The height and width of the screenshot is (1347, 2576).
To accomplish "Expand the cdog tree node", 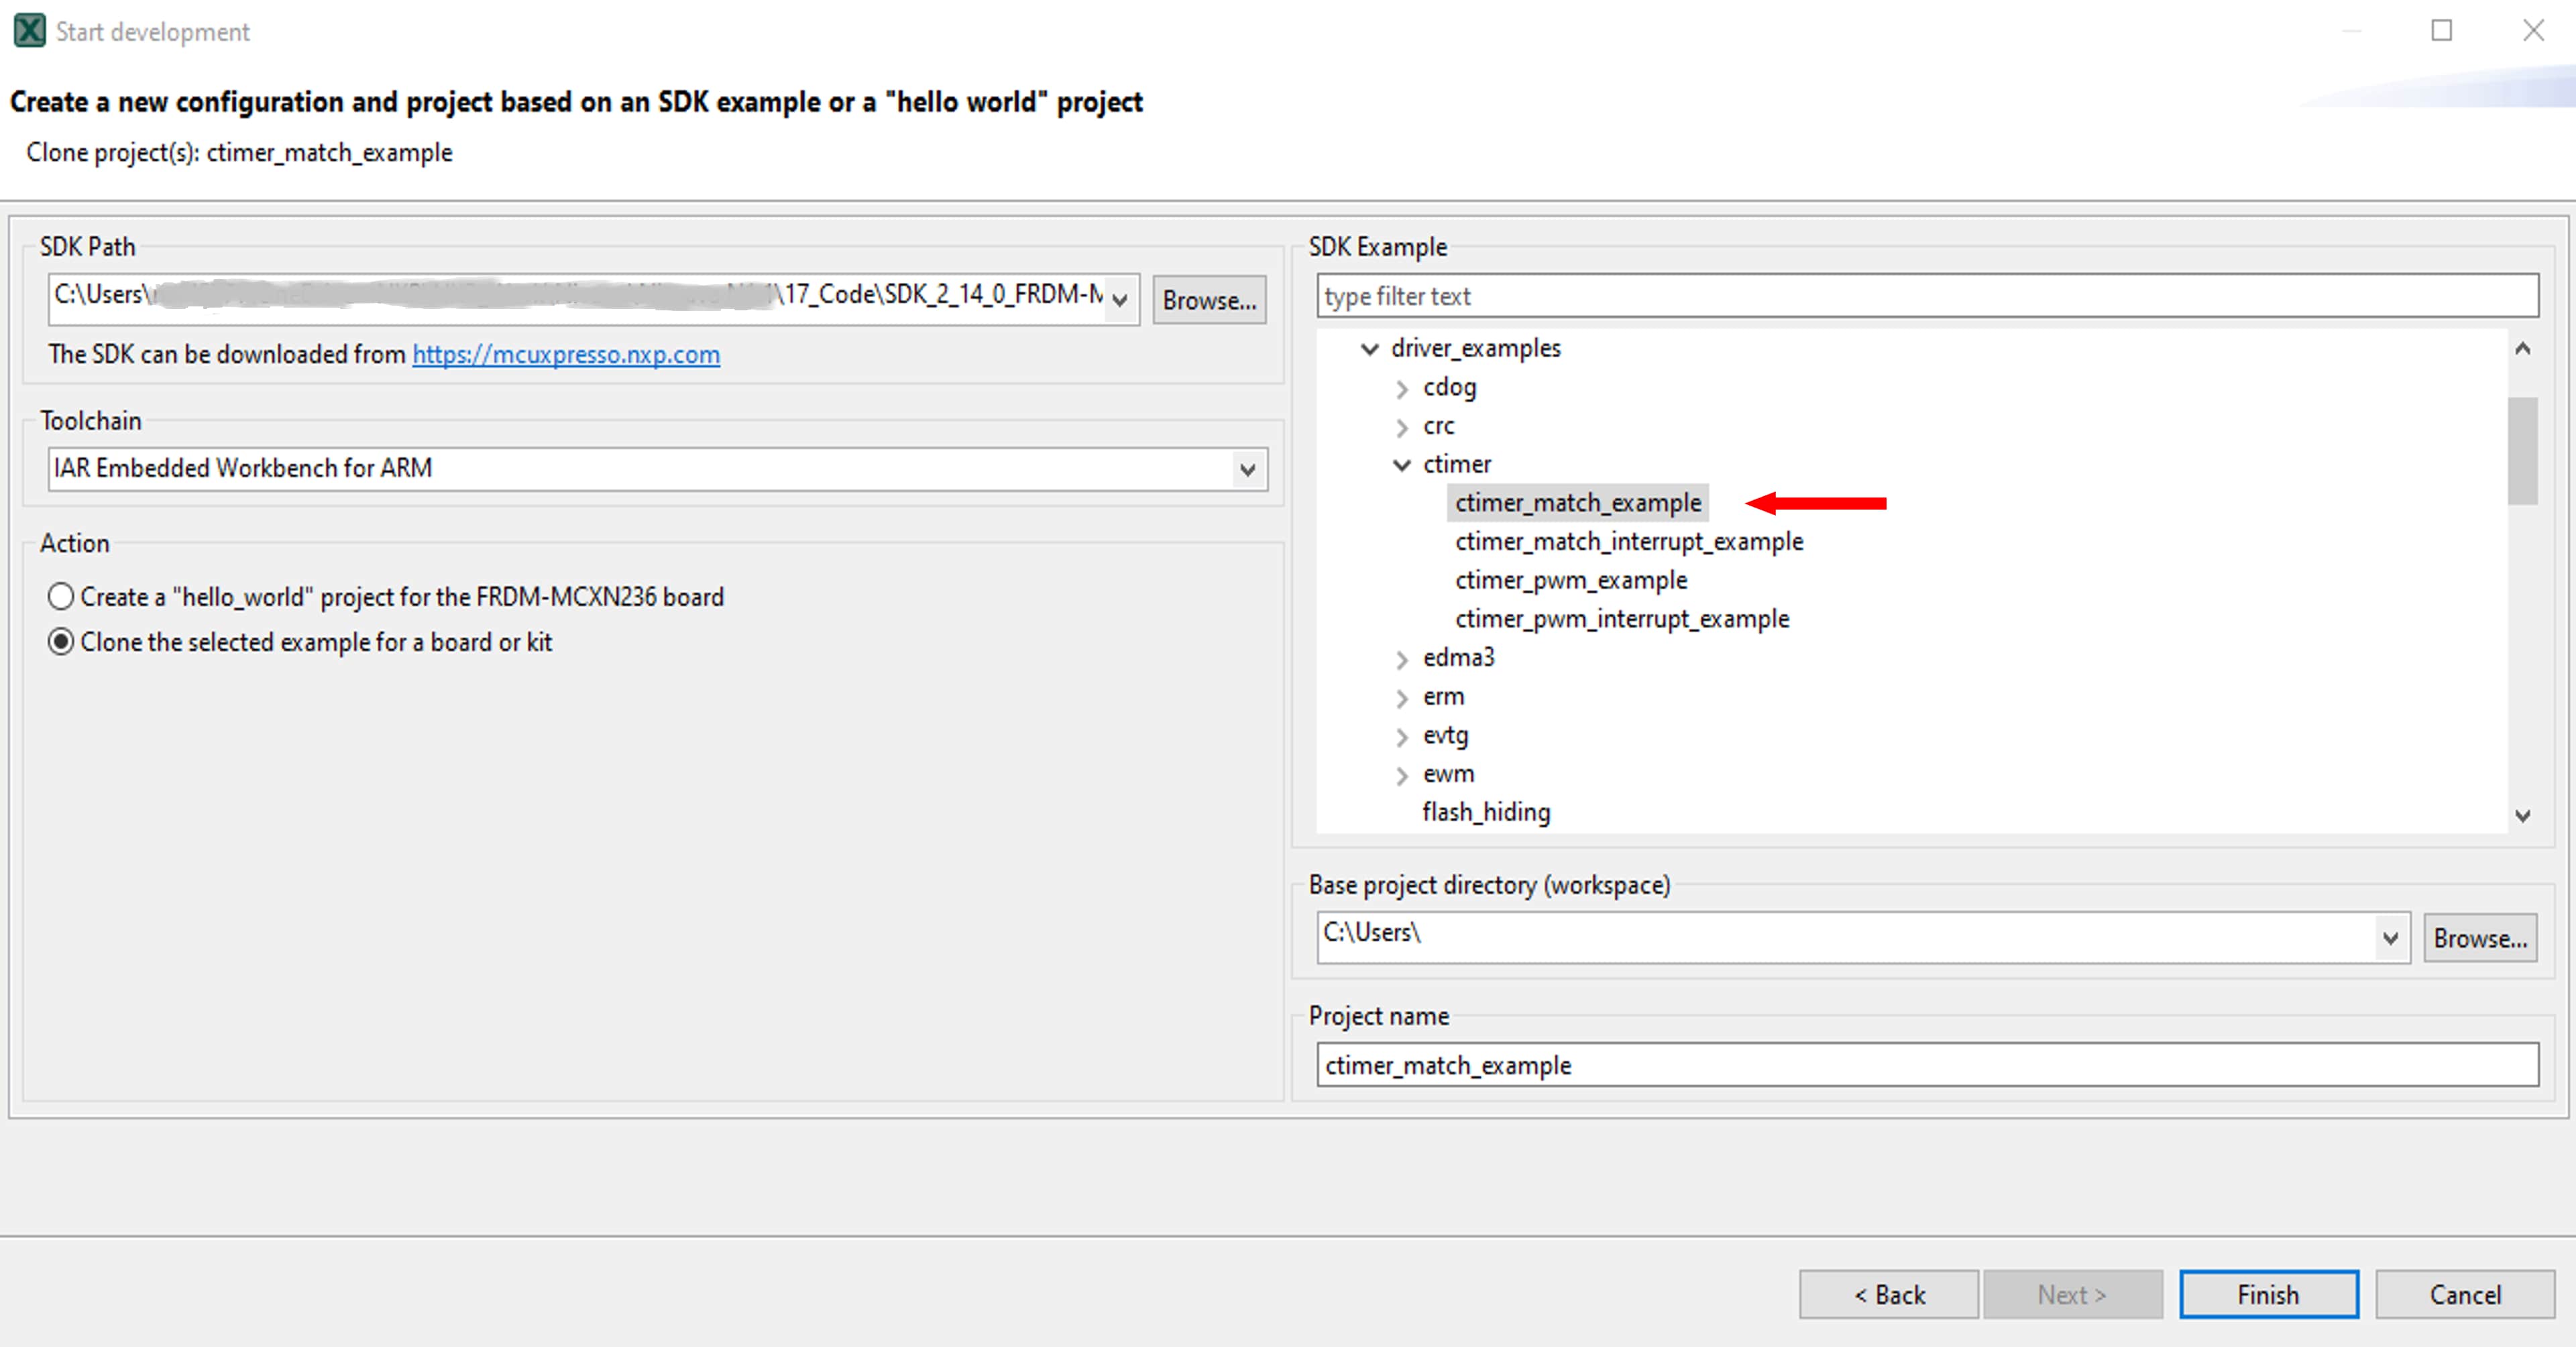I will (x=1402, y=388).
